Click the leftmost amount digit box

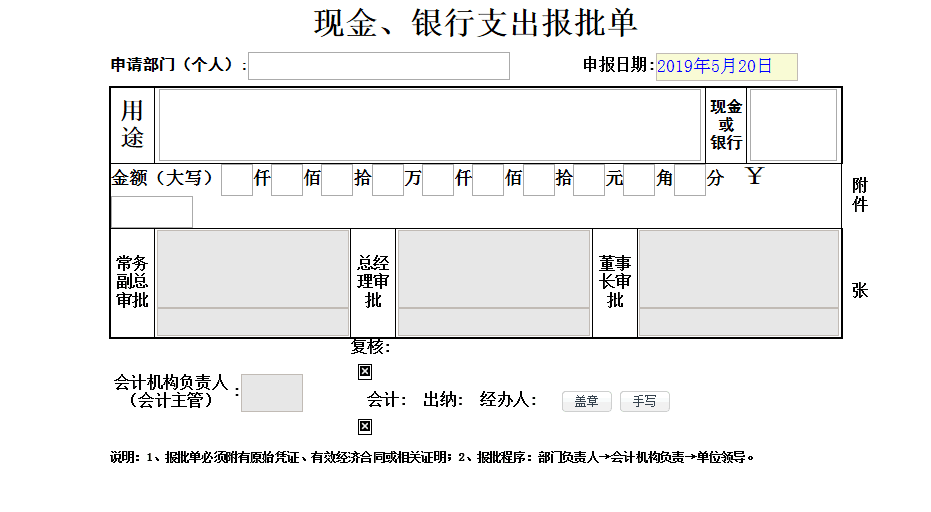coord(236,181)
